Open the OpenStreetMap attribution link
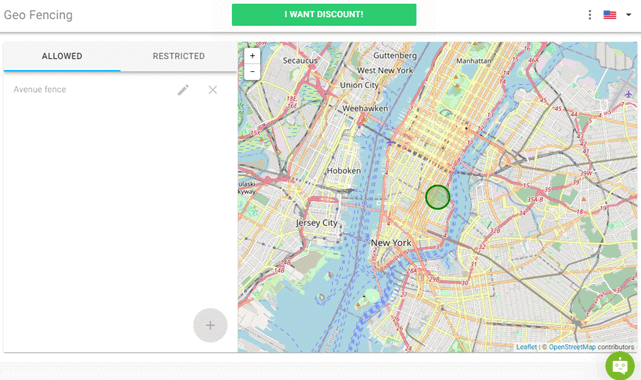This screenshot has width=641, height=380. click(x=572, y=347)
